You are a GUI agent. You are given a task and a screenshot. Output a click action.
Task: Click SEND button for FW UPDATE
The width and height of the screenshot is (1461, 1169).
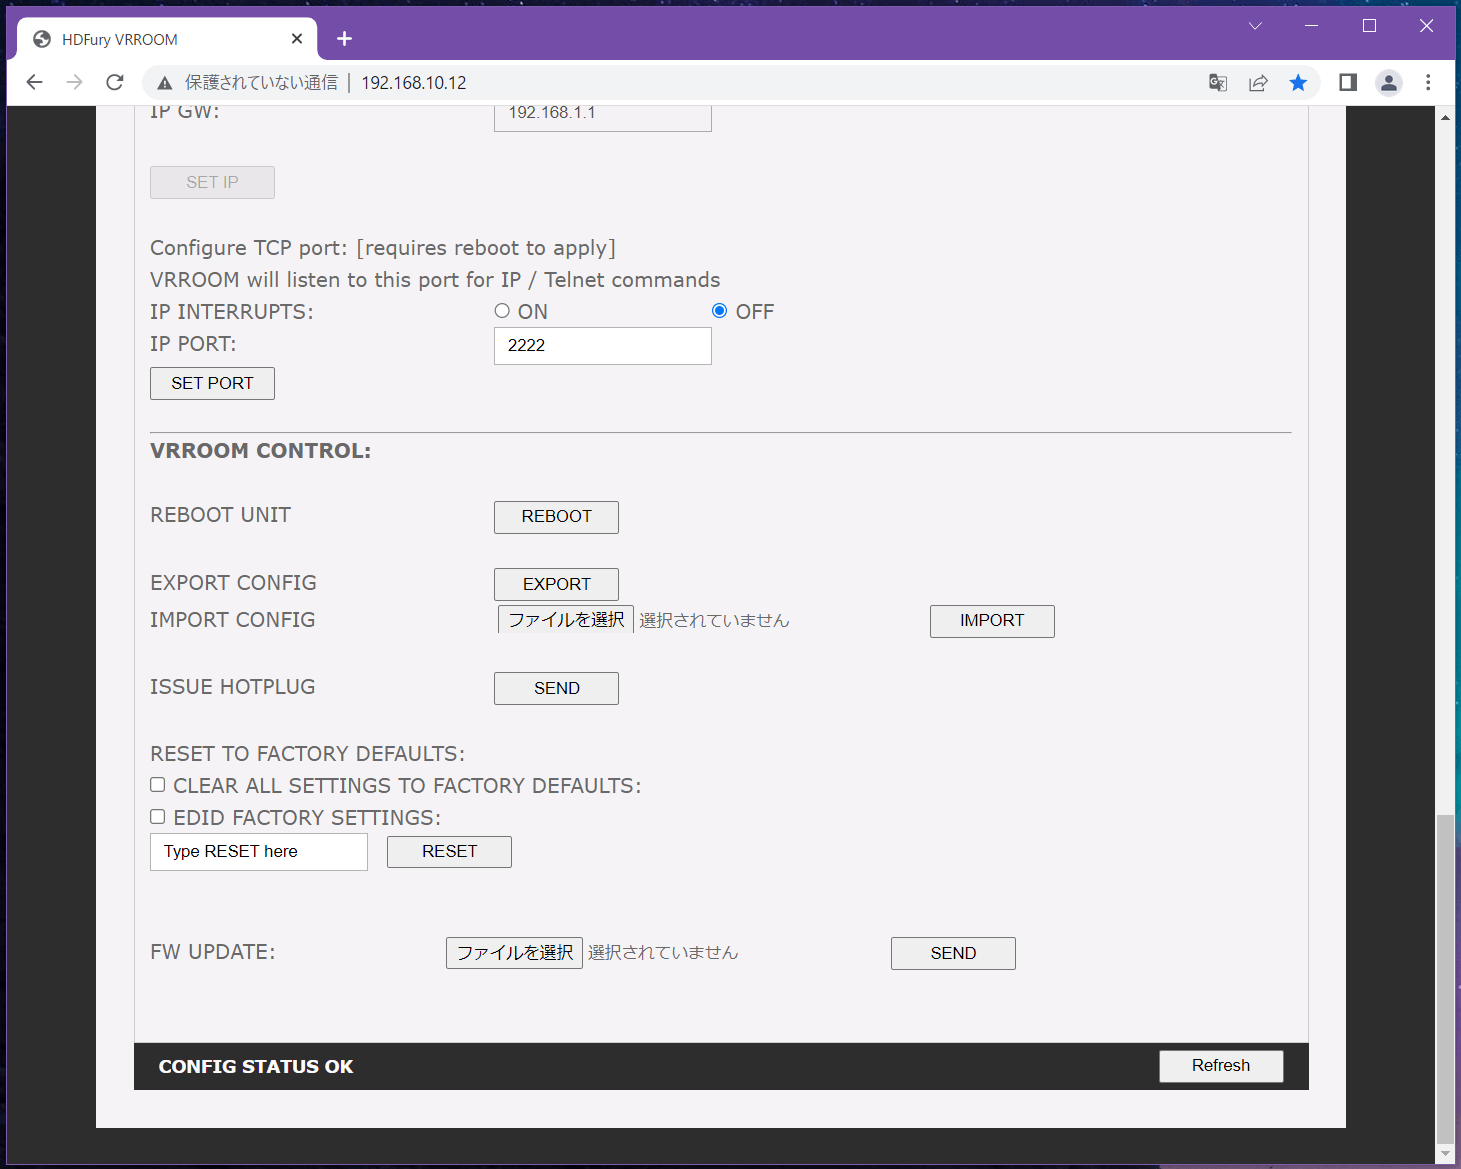pyautogui.click(x=953, y=954)
